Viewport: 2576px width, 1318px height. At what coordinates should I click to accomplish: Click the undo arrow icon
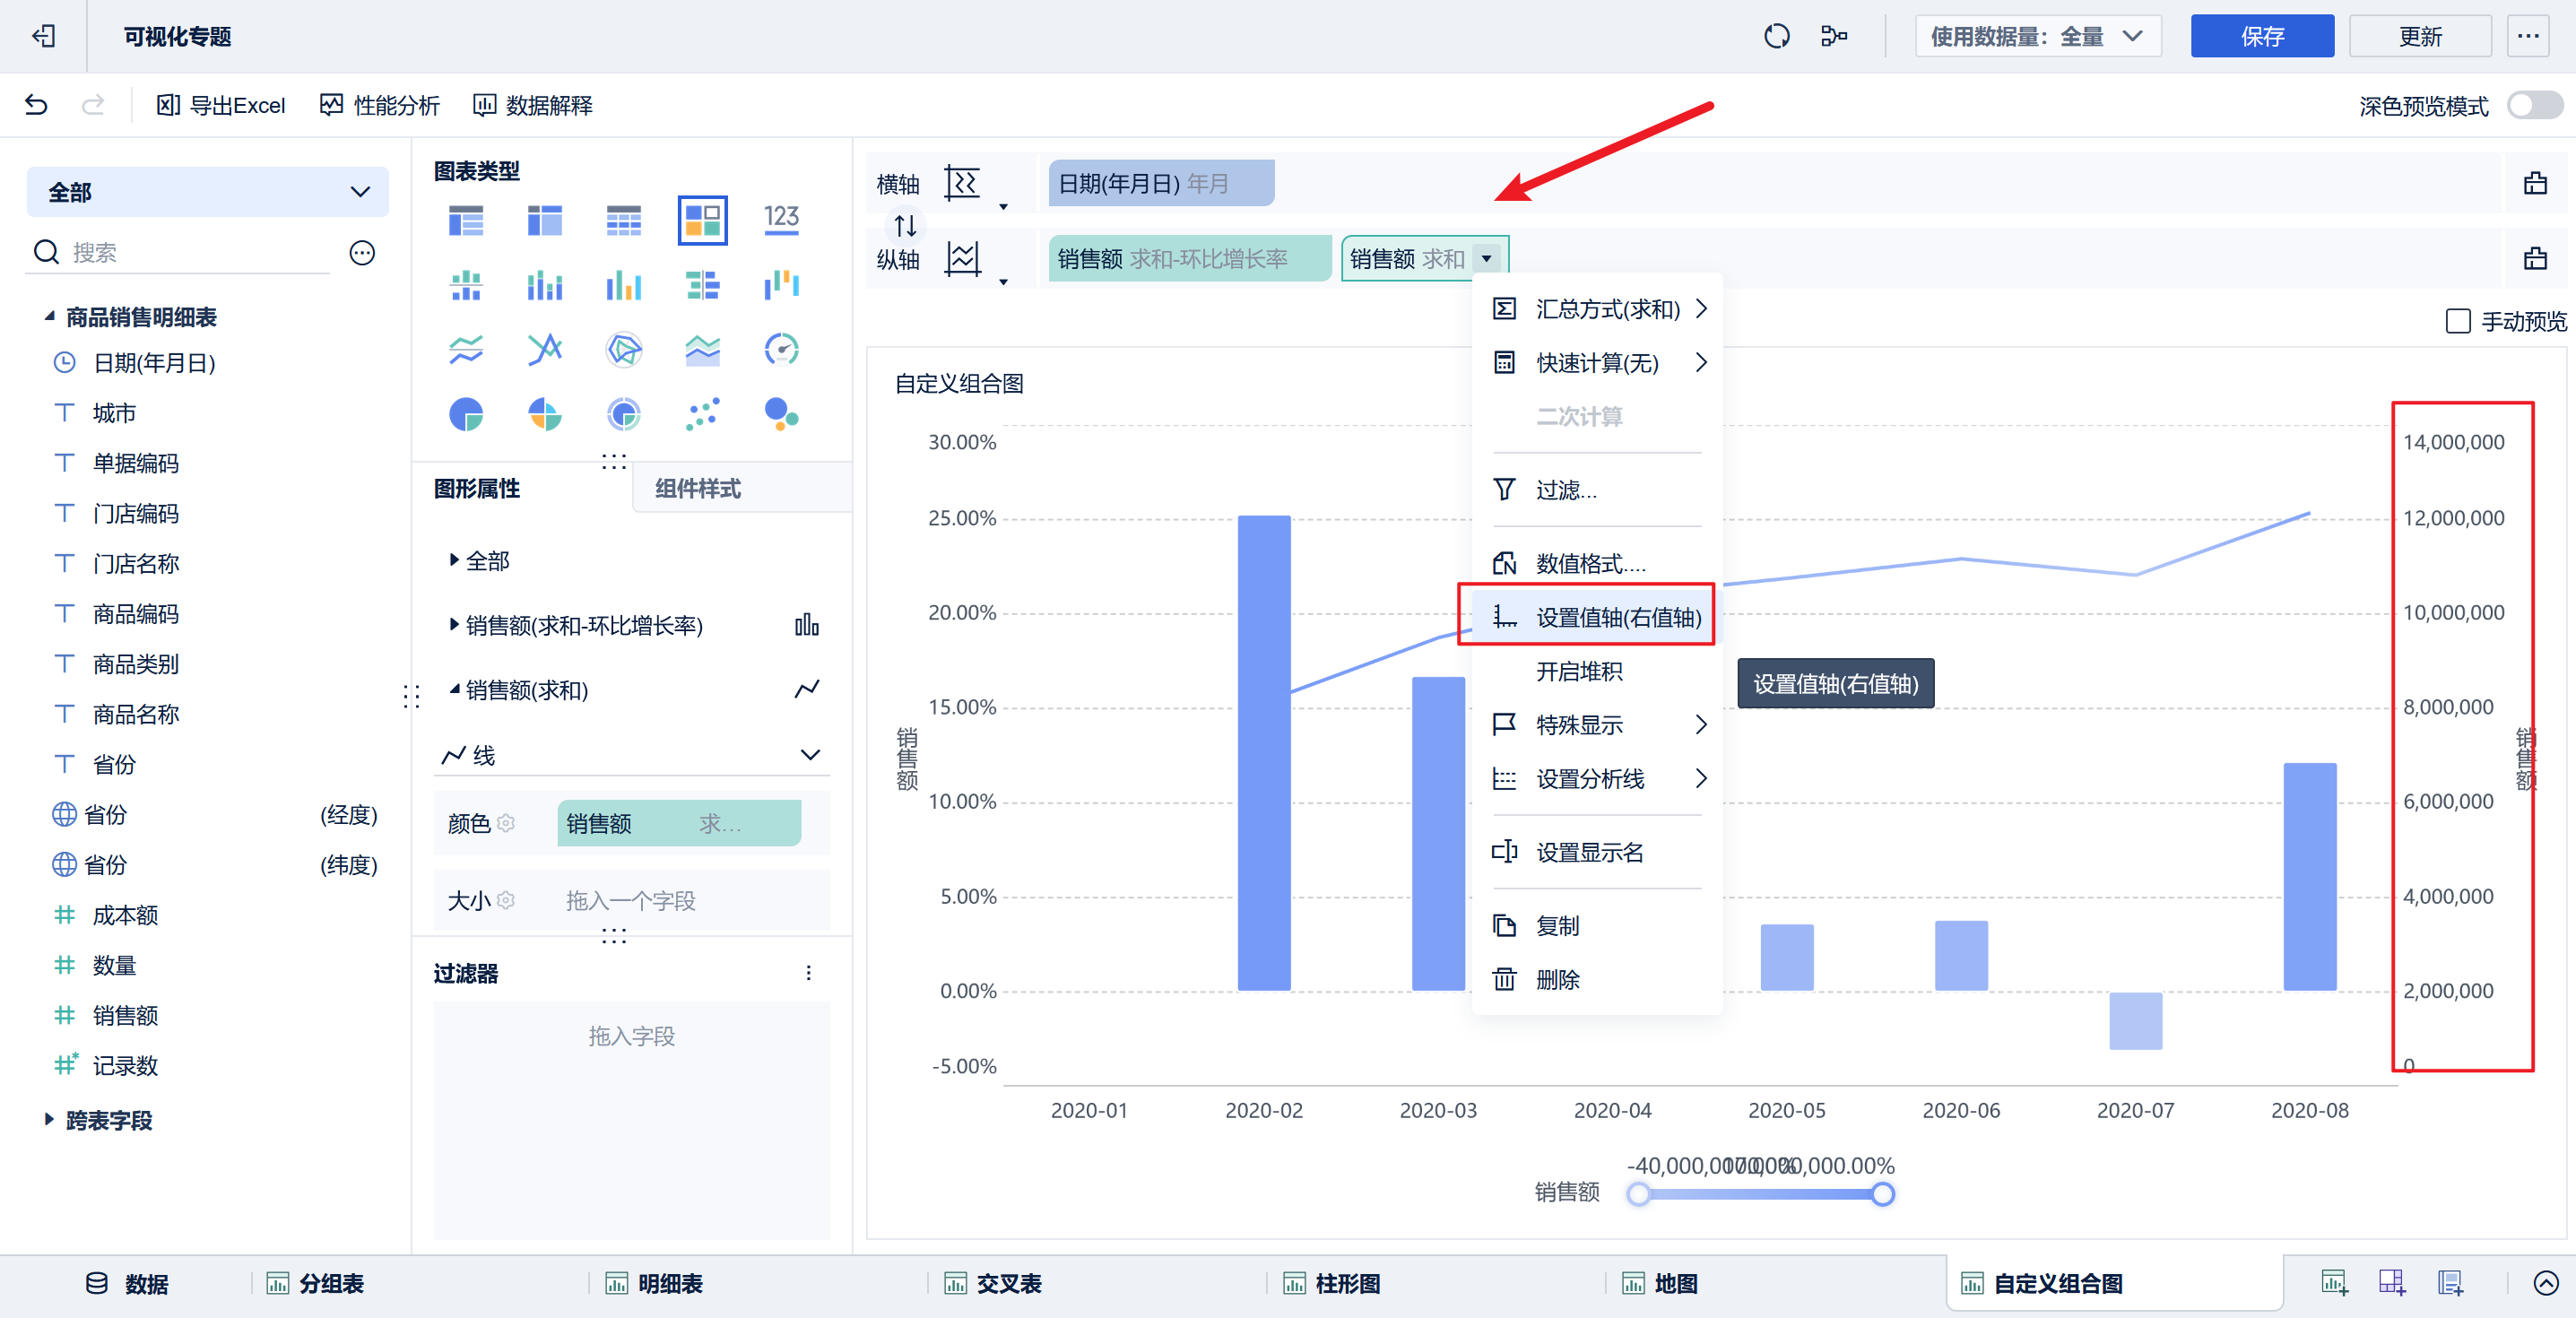click(36, 105)
